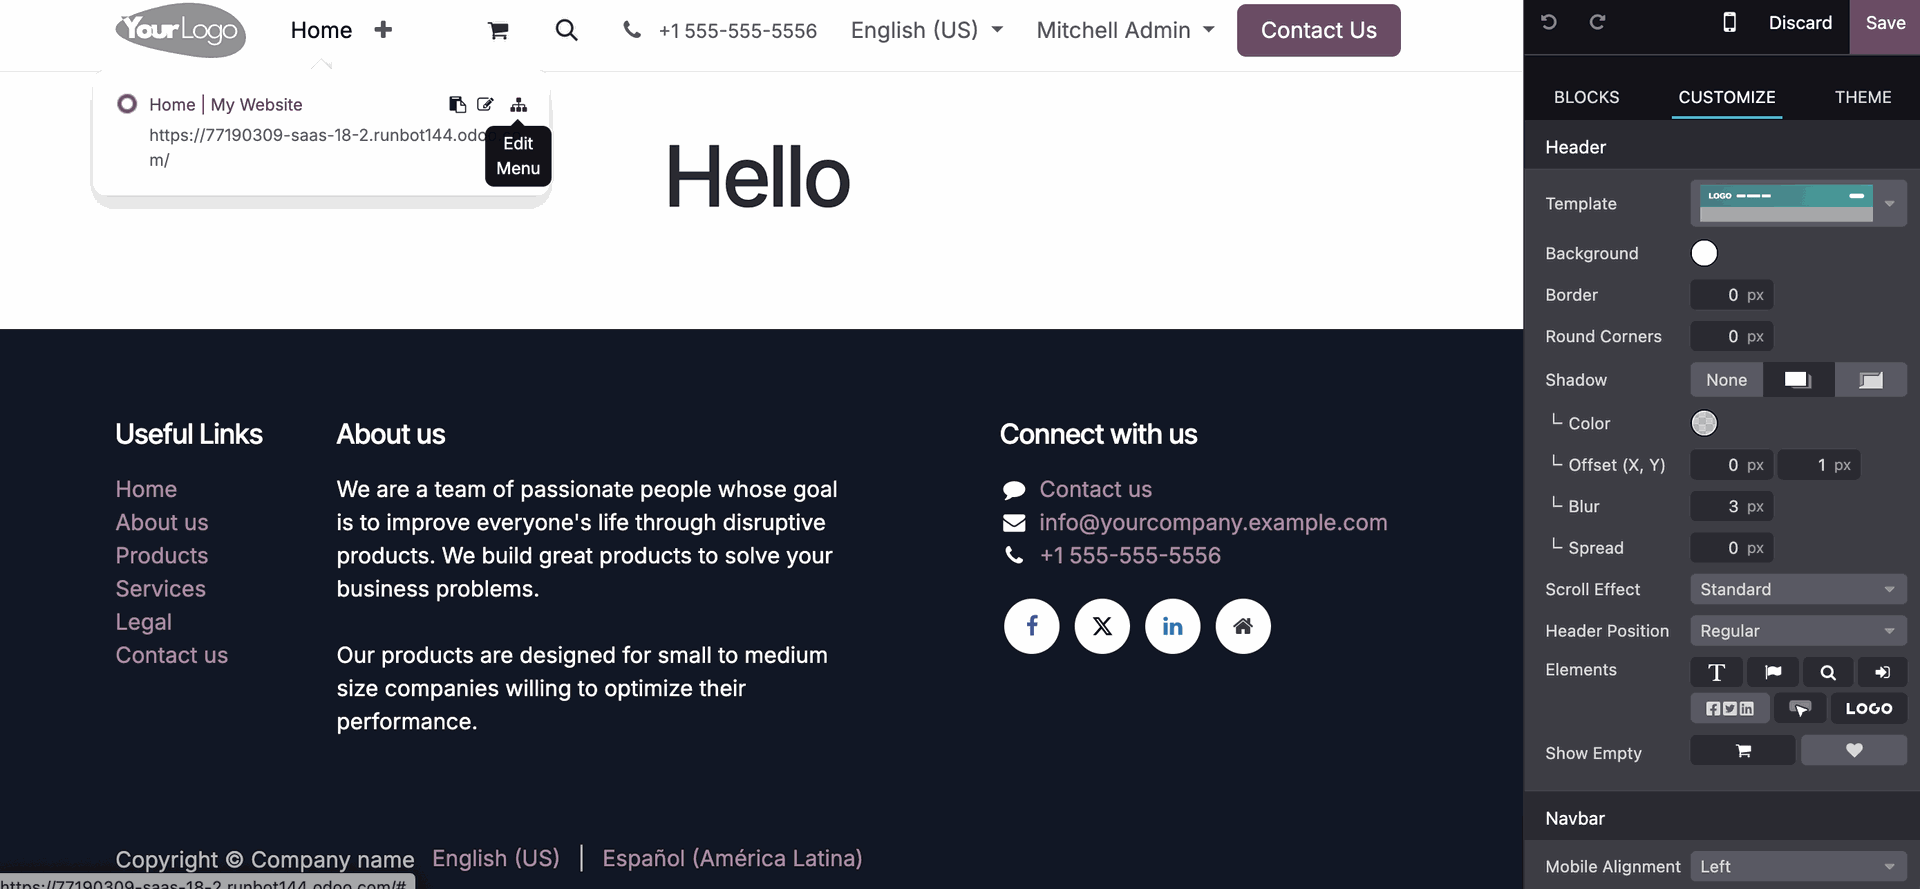The width and height of the screenshot is (1920, 889).
Task: Click the edit link pencil icon
Action: (x=486, y=105)
